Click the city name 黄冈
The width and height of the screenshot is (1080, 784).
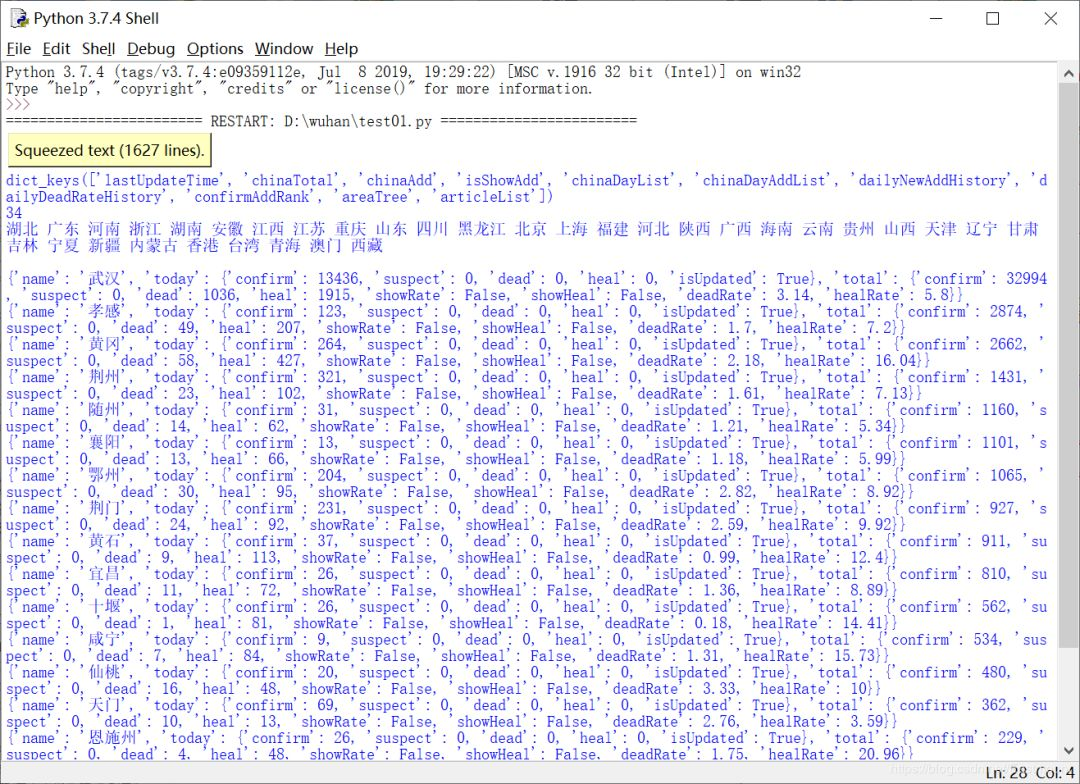click(104, 344)
